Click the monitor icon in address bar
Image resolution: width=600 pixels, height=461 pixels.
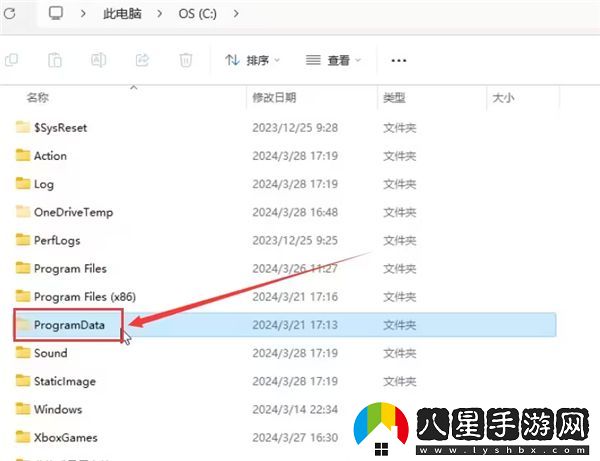click(x=56, y=13)
